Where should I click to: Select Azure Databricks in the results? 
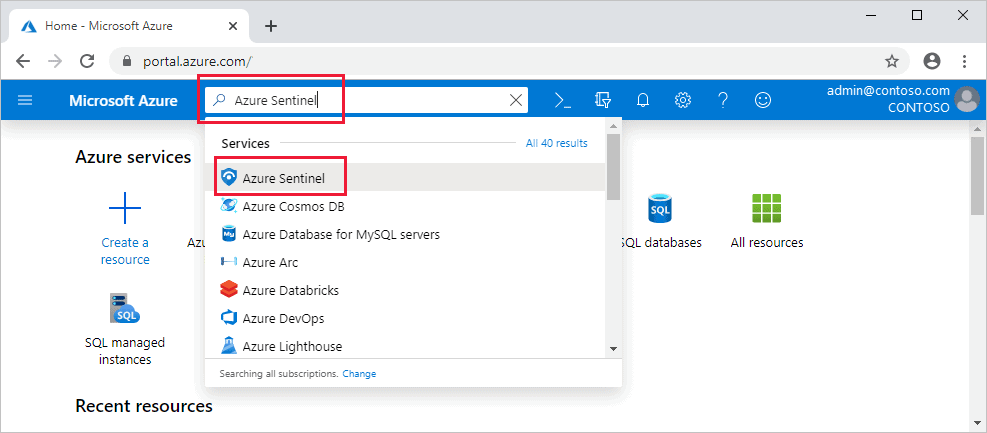290,290
